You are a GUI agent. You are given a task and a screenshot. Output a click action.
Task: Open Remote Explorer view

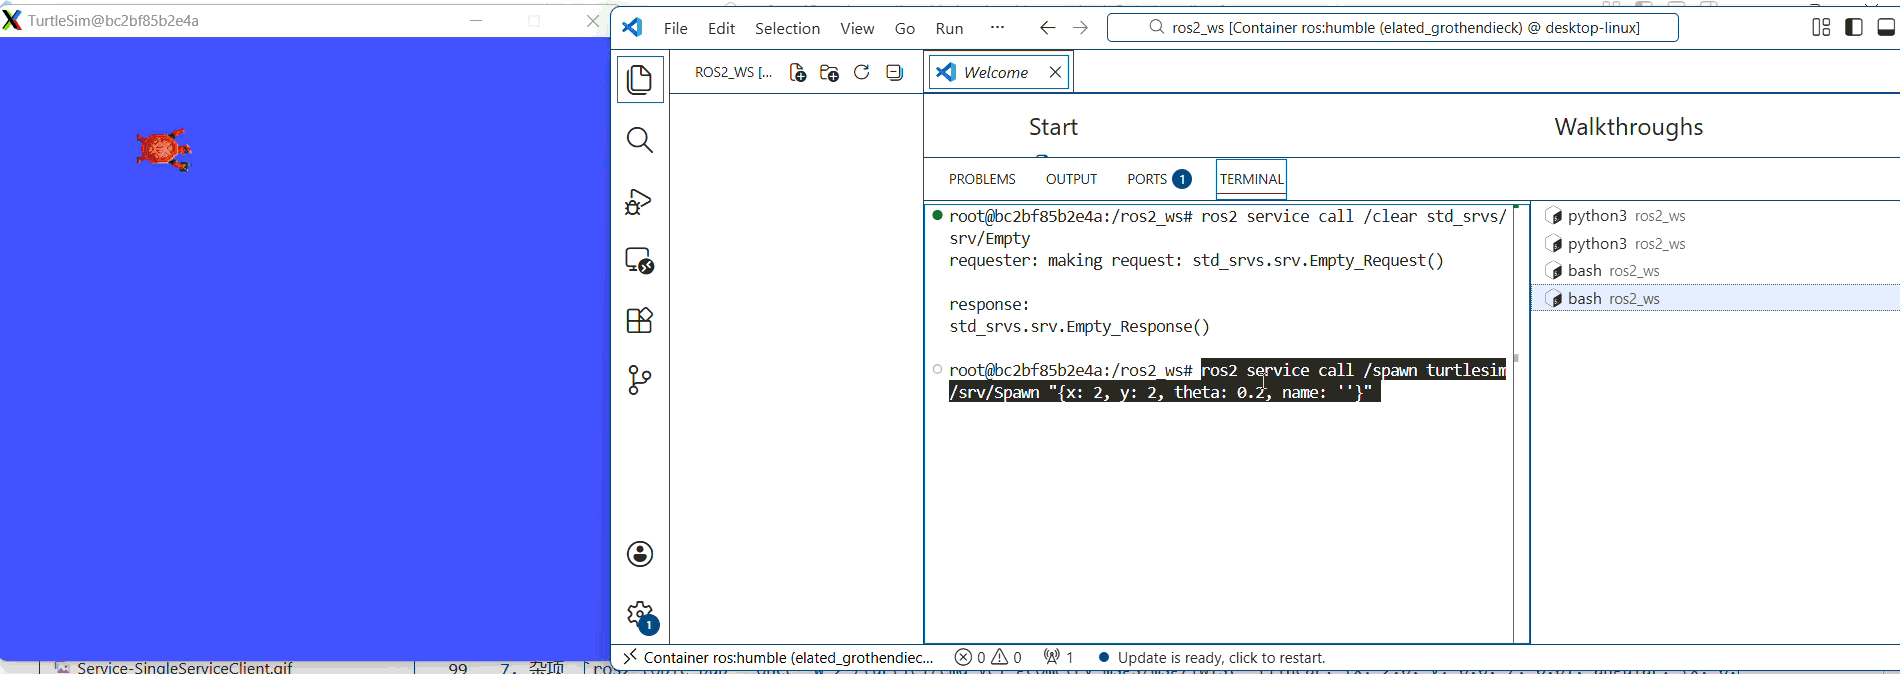[640, 261]
